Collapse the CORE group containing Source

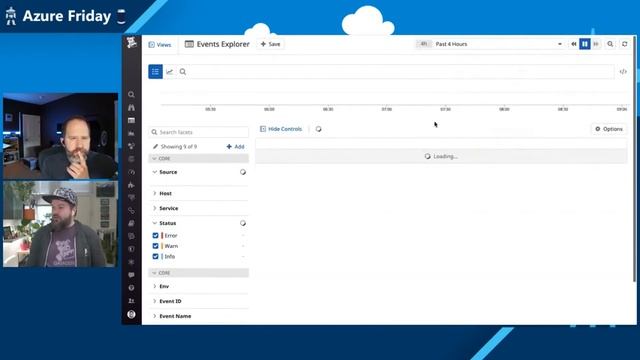click(x=198, y=158)
